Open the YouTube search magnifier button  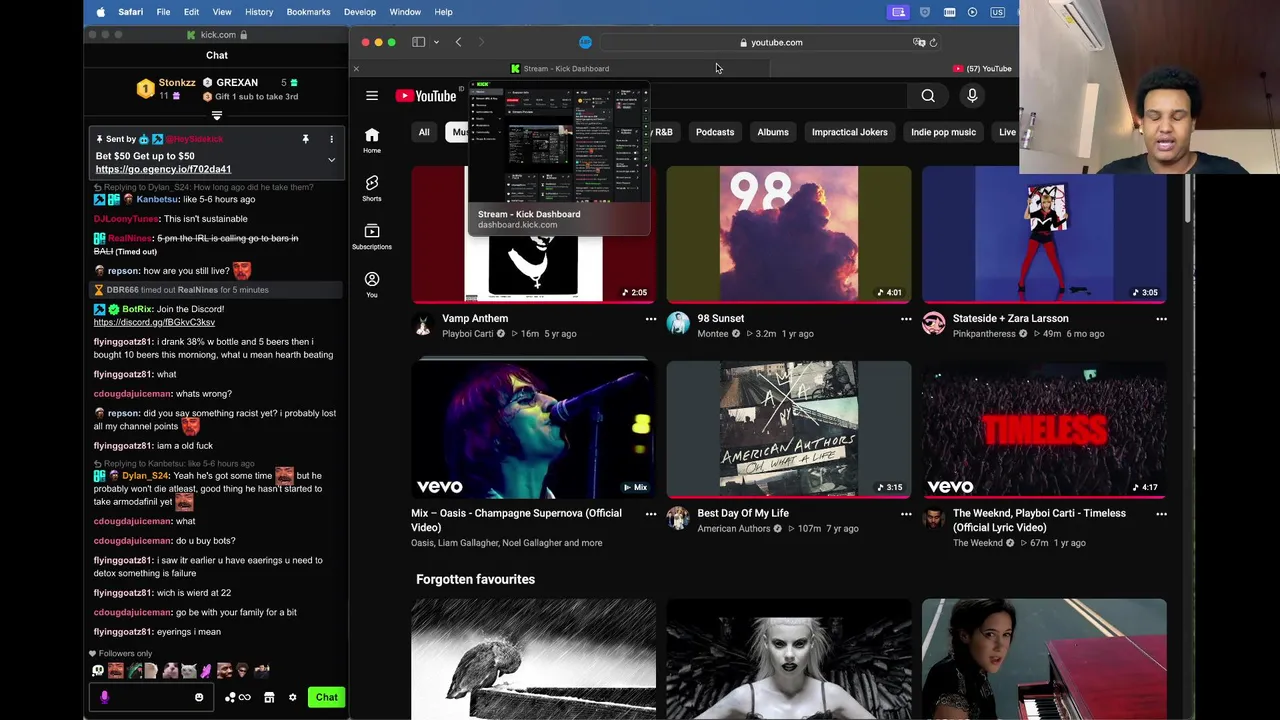point(928,96)
